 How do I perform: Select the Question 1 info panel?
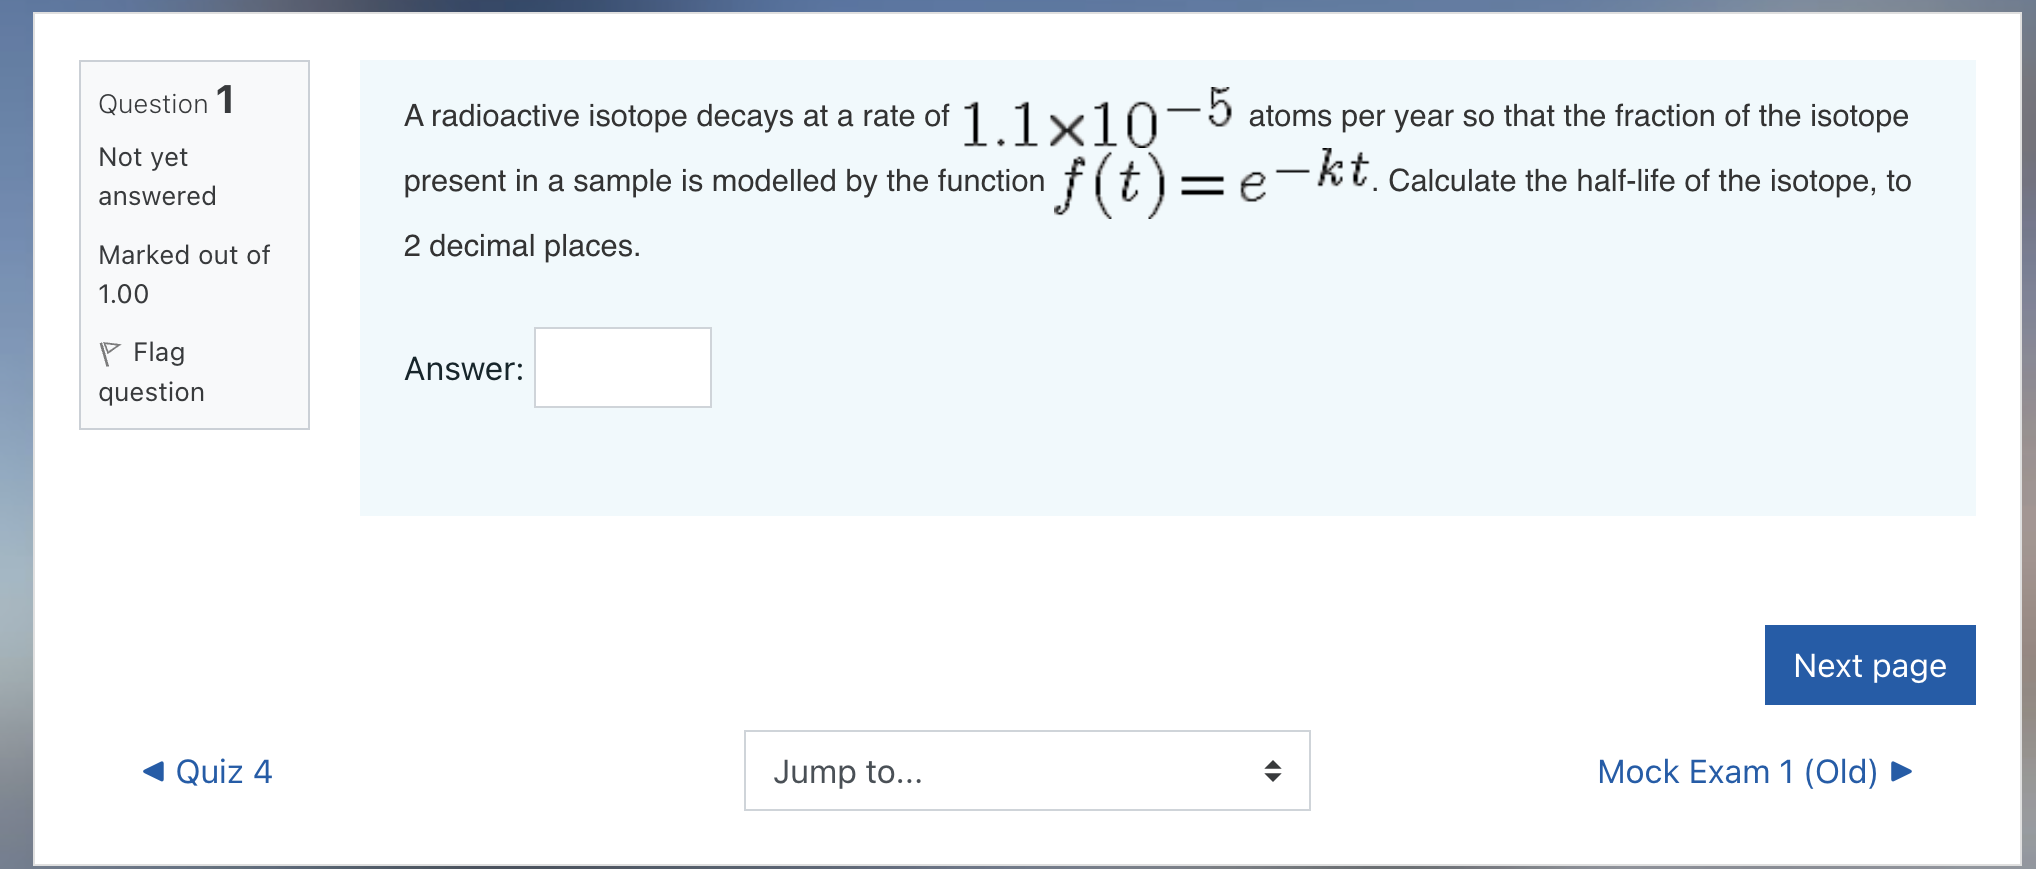194,245
